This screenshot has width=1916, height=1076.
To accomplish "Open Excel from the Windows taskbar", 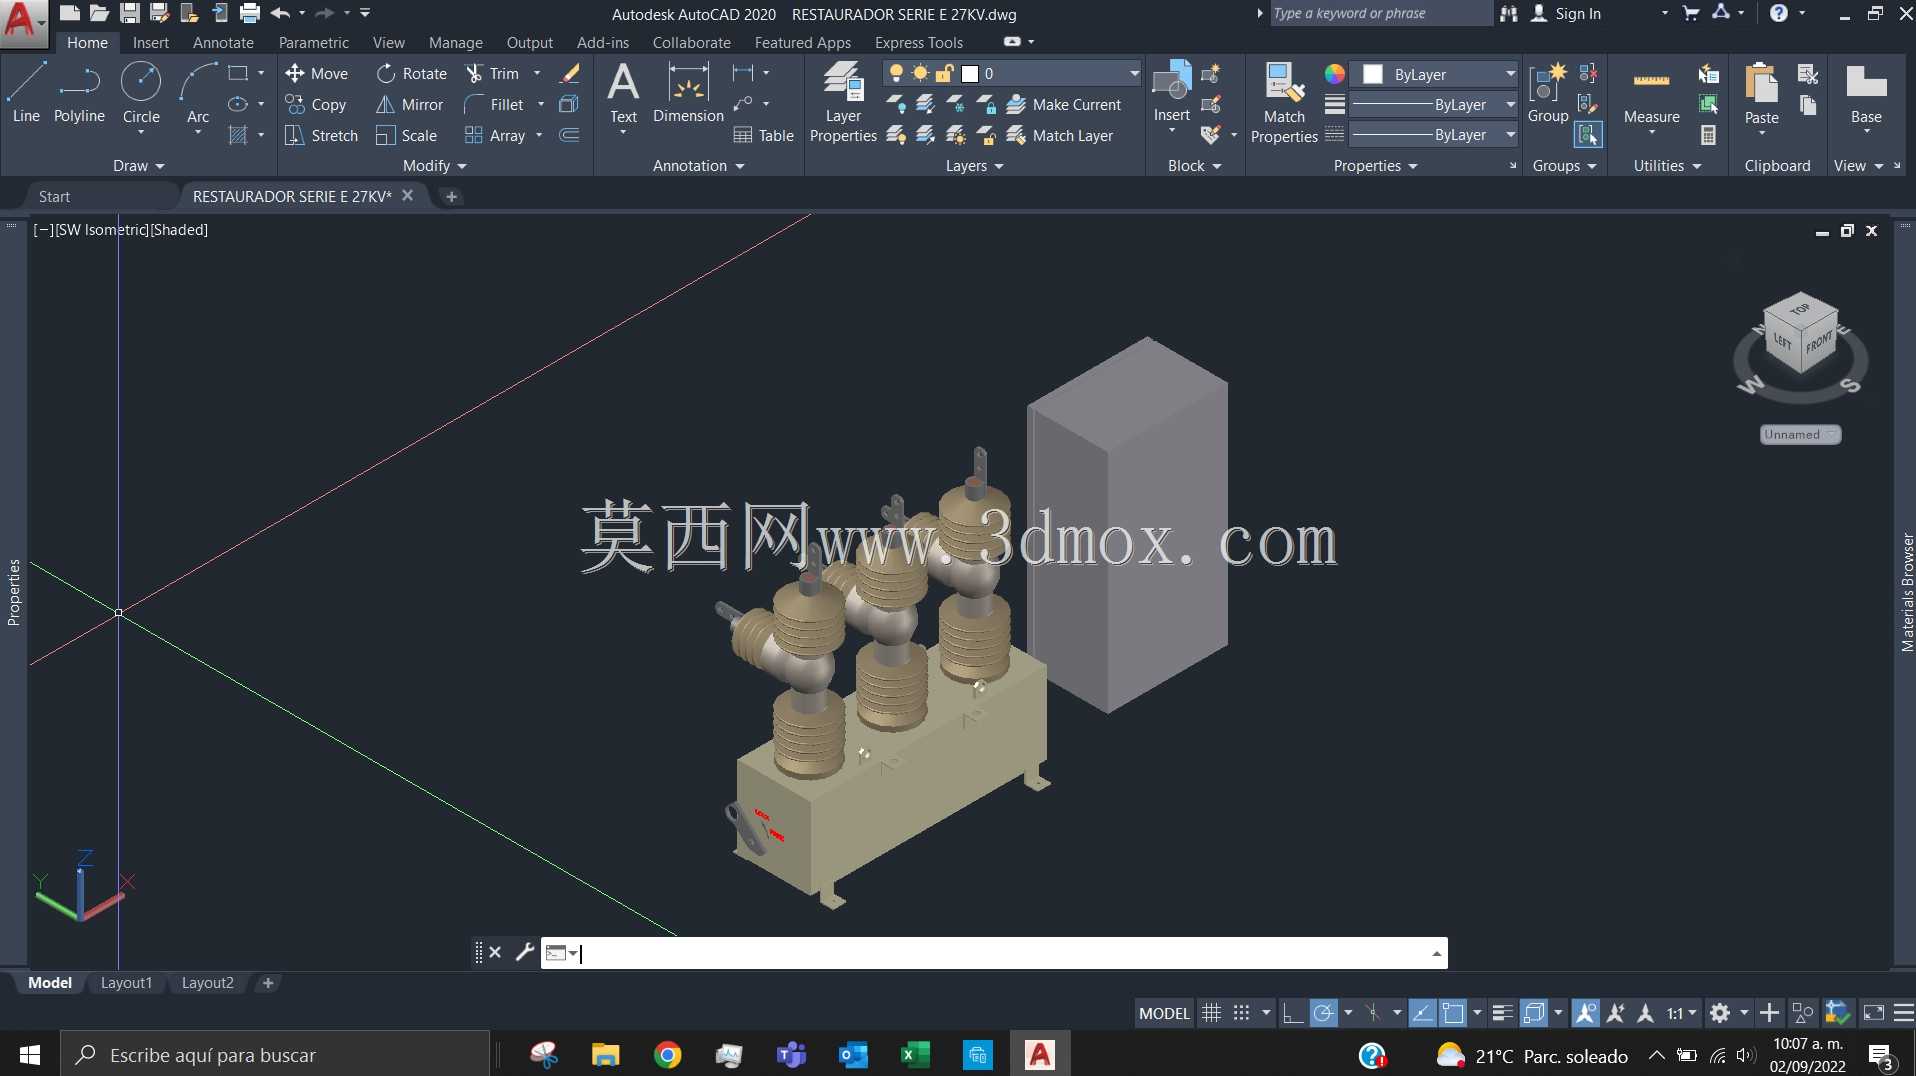I will pos(915,1055).
